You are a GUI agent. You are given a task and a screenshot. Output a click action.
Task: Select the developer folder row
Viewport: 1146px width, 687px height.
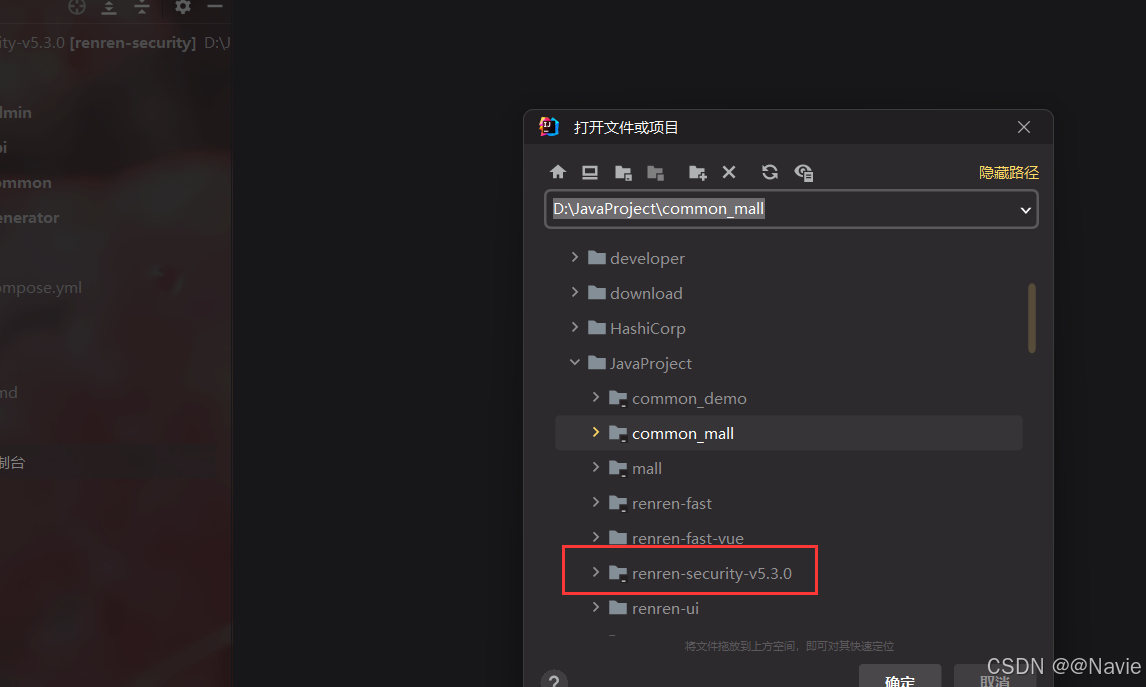click(789, 258)
